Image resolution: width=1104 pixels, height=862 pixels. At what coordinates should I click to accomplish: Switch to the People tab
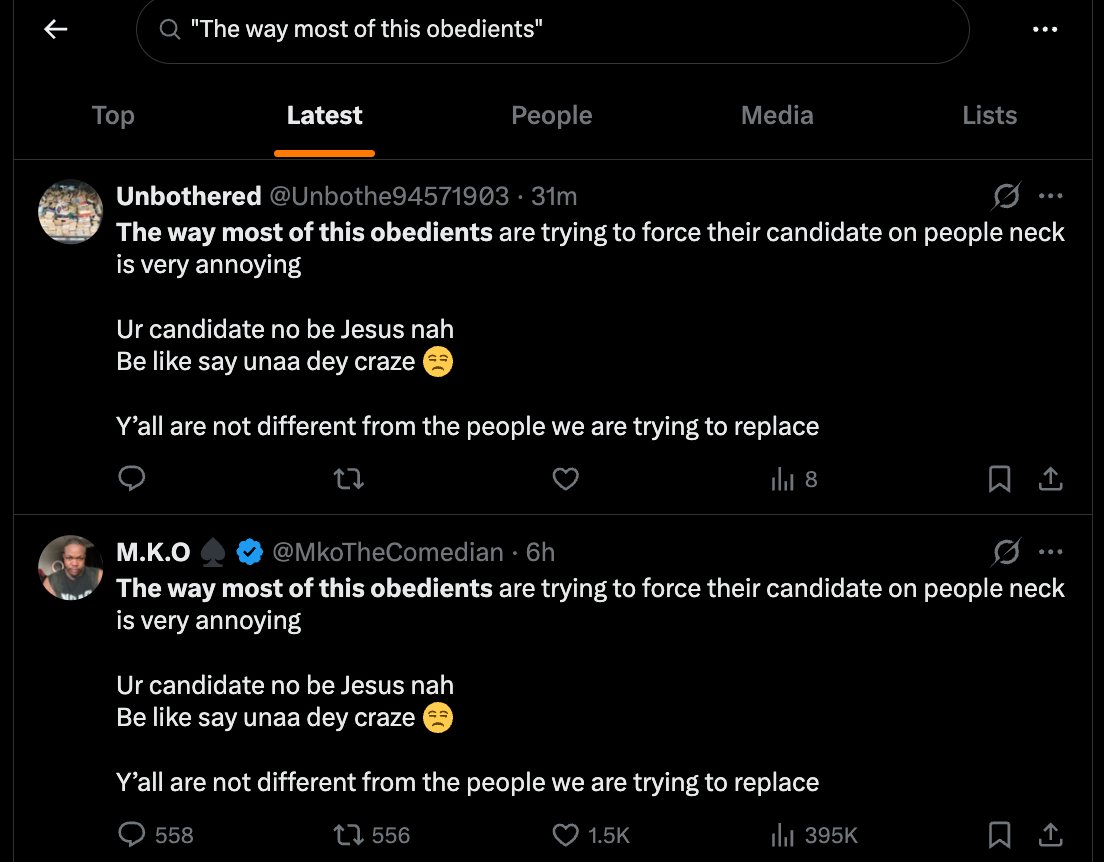click(551, 115)
